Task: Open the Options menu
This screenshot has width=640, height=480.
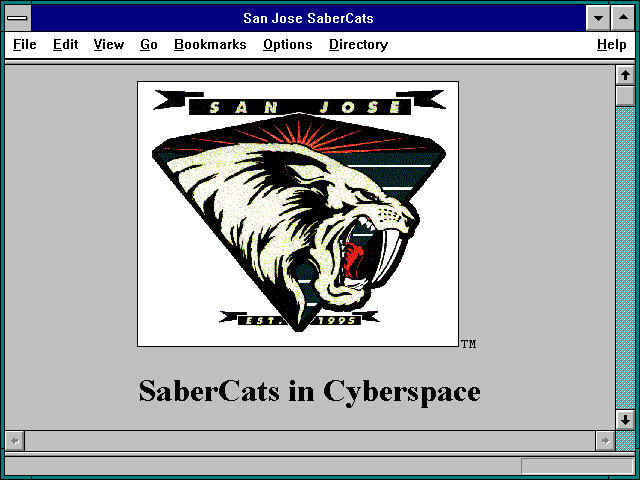Action: (x=287, y=44)
